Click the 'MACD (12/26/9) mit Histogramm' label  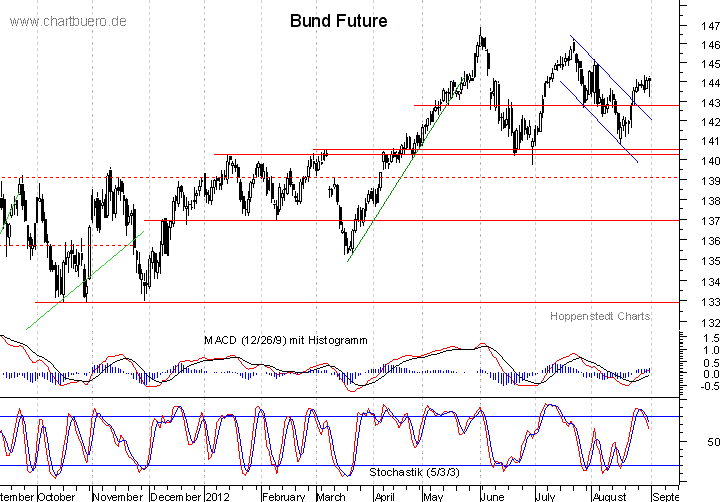click(x=286, y=340)
